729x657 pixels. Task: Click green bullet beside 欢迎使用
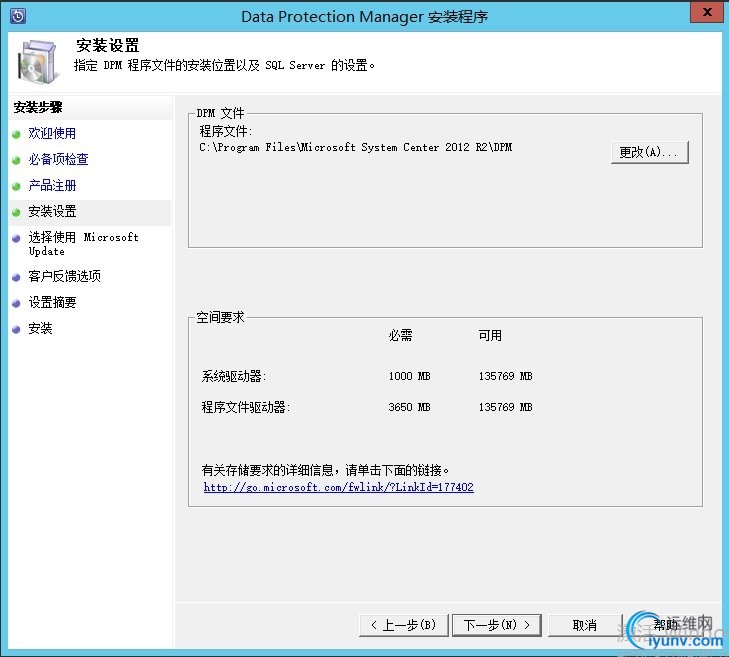click(x=16, y=134)
